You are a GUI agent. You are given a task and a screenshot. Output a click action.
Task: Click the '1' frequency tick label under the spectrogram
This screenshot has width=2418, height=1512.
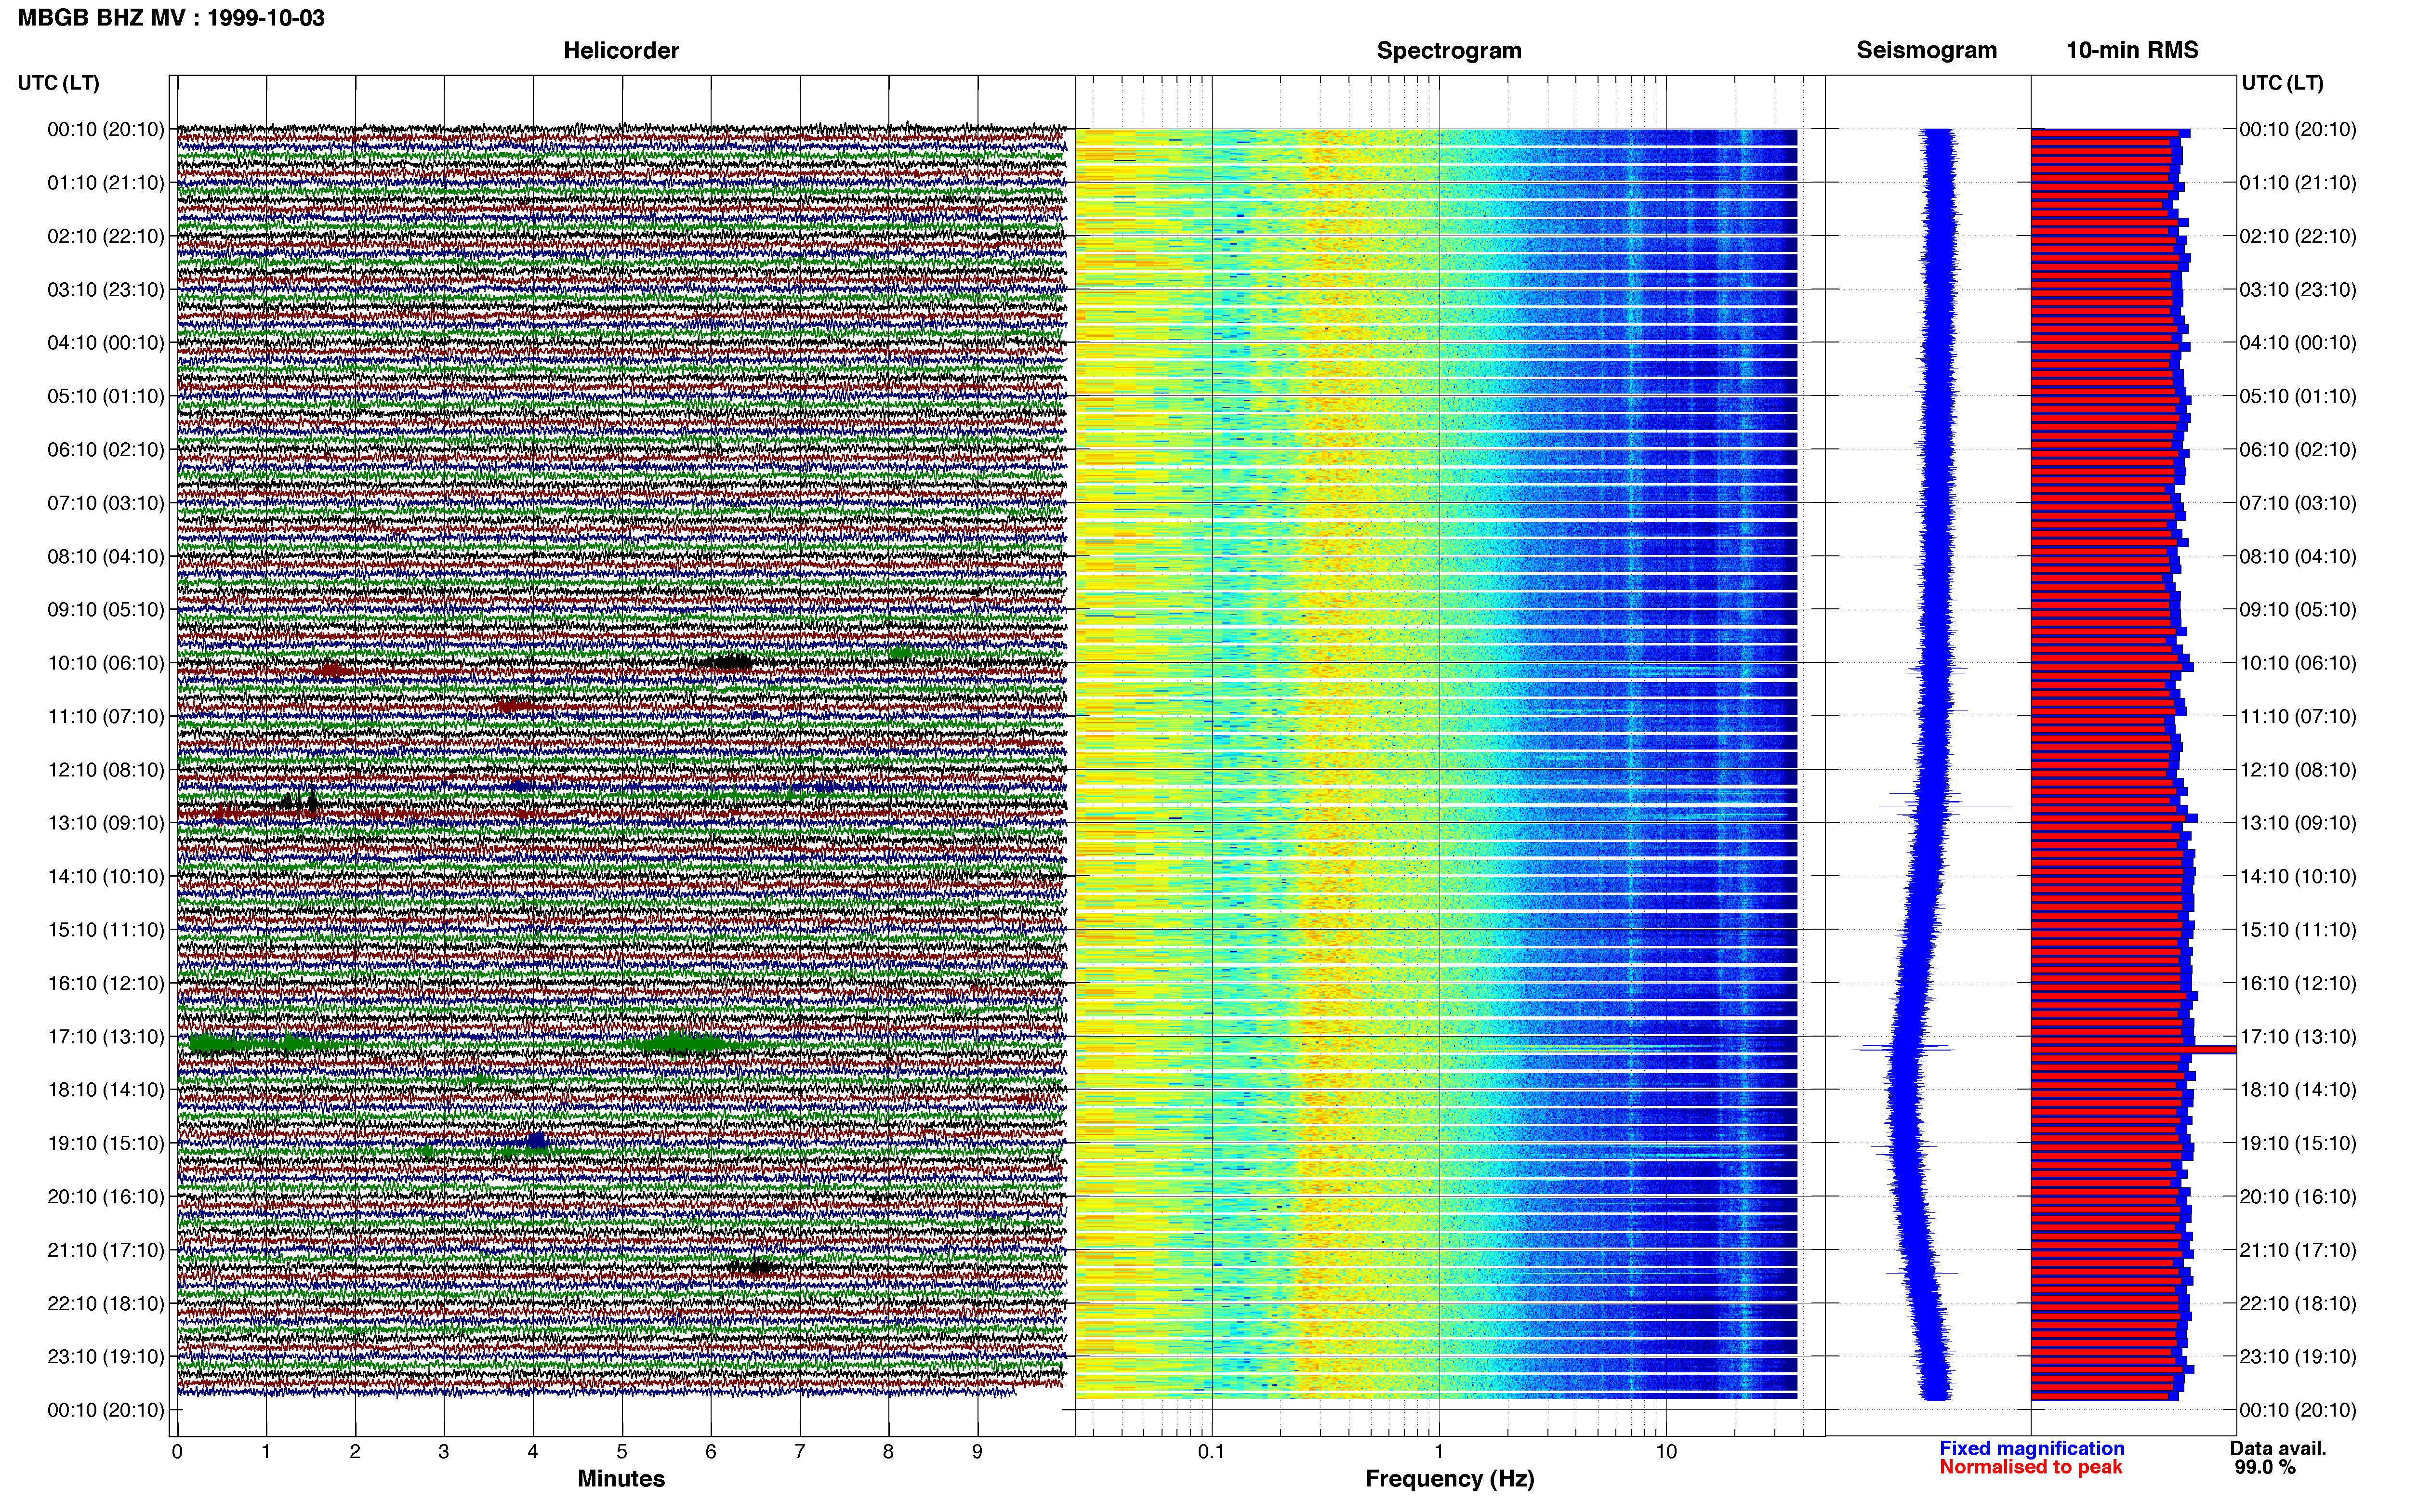[x=1439, y=1452]
